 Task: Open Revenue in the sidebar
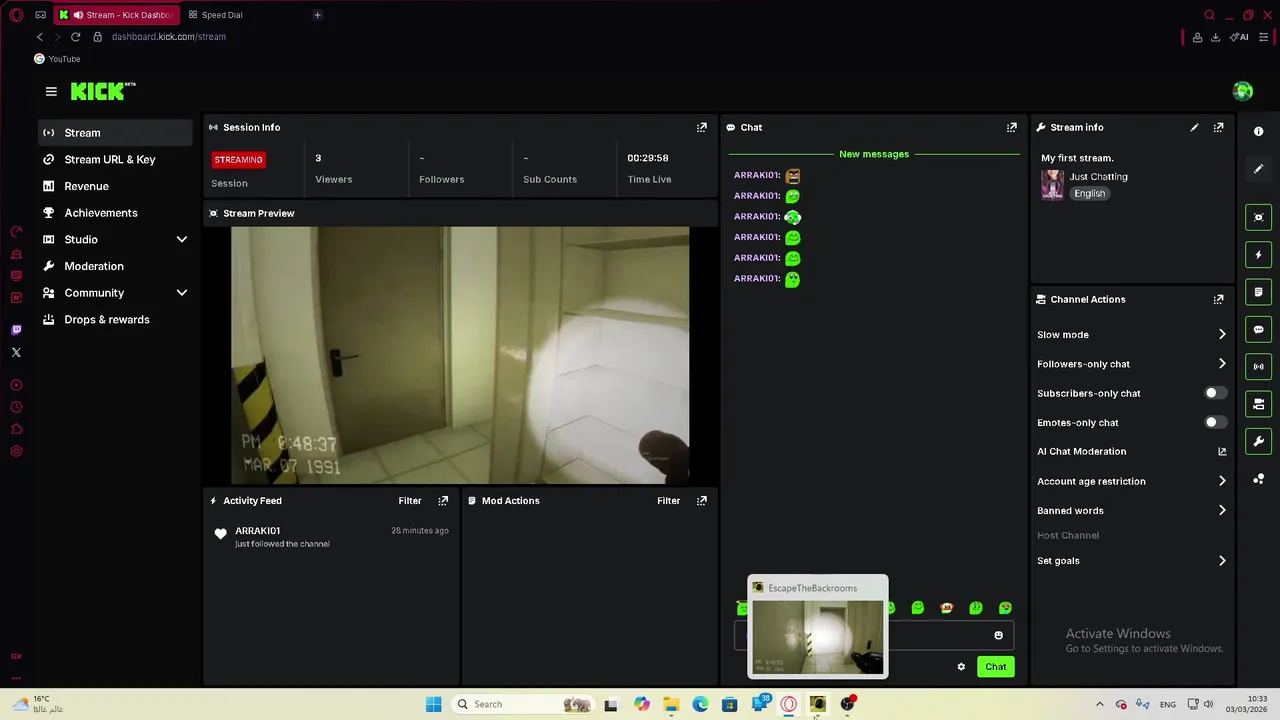[x=115, y=186]
